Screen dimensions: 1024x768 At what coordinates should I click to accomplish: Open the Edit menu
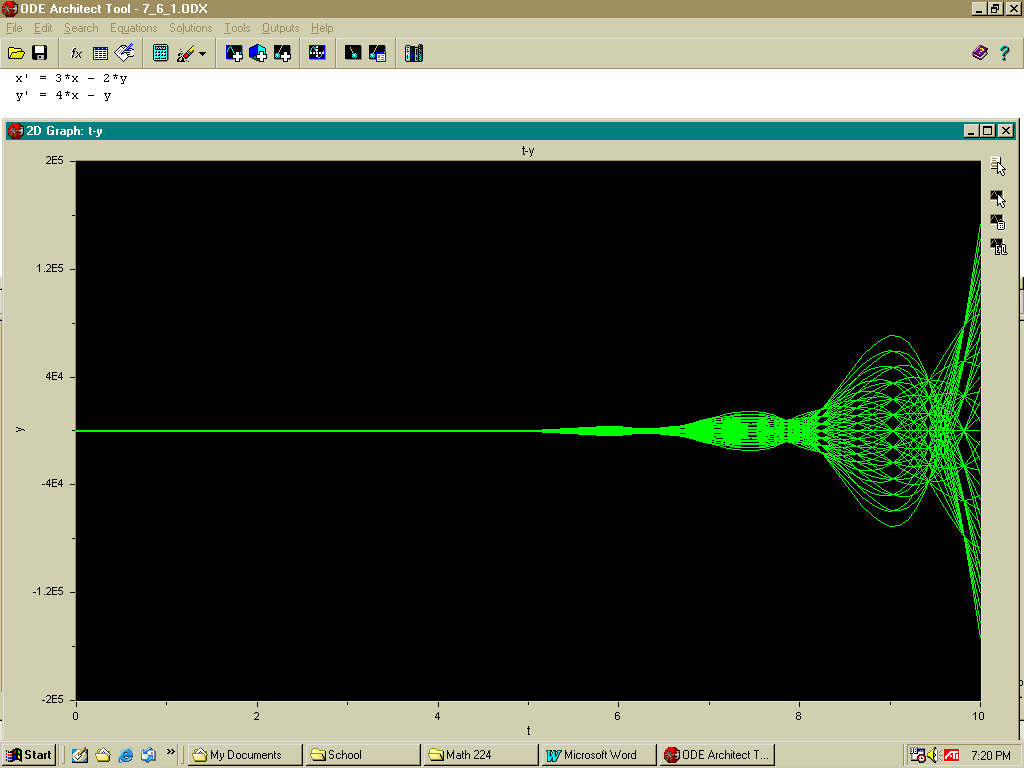(43, 28)
